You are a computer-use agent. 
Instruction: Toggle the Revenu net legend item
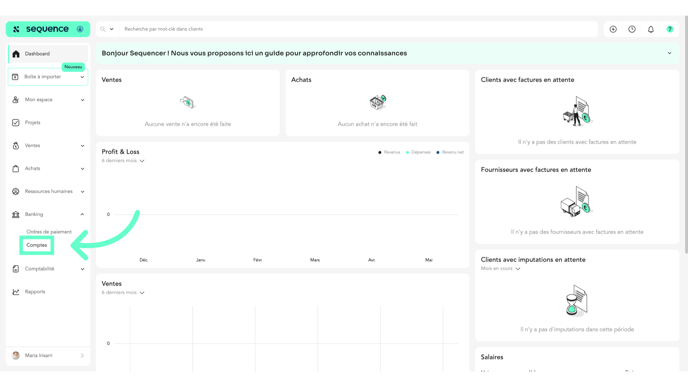450,152
